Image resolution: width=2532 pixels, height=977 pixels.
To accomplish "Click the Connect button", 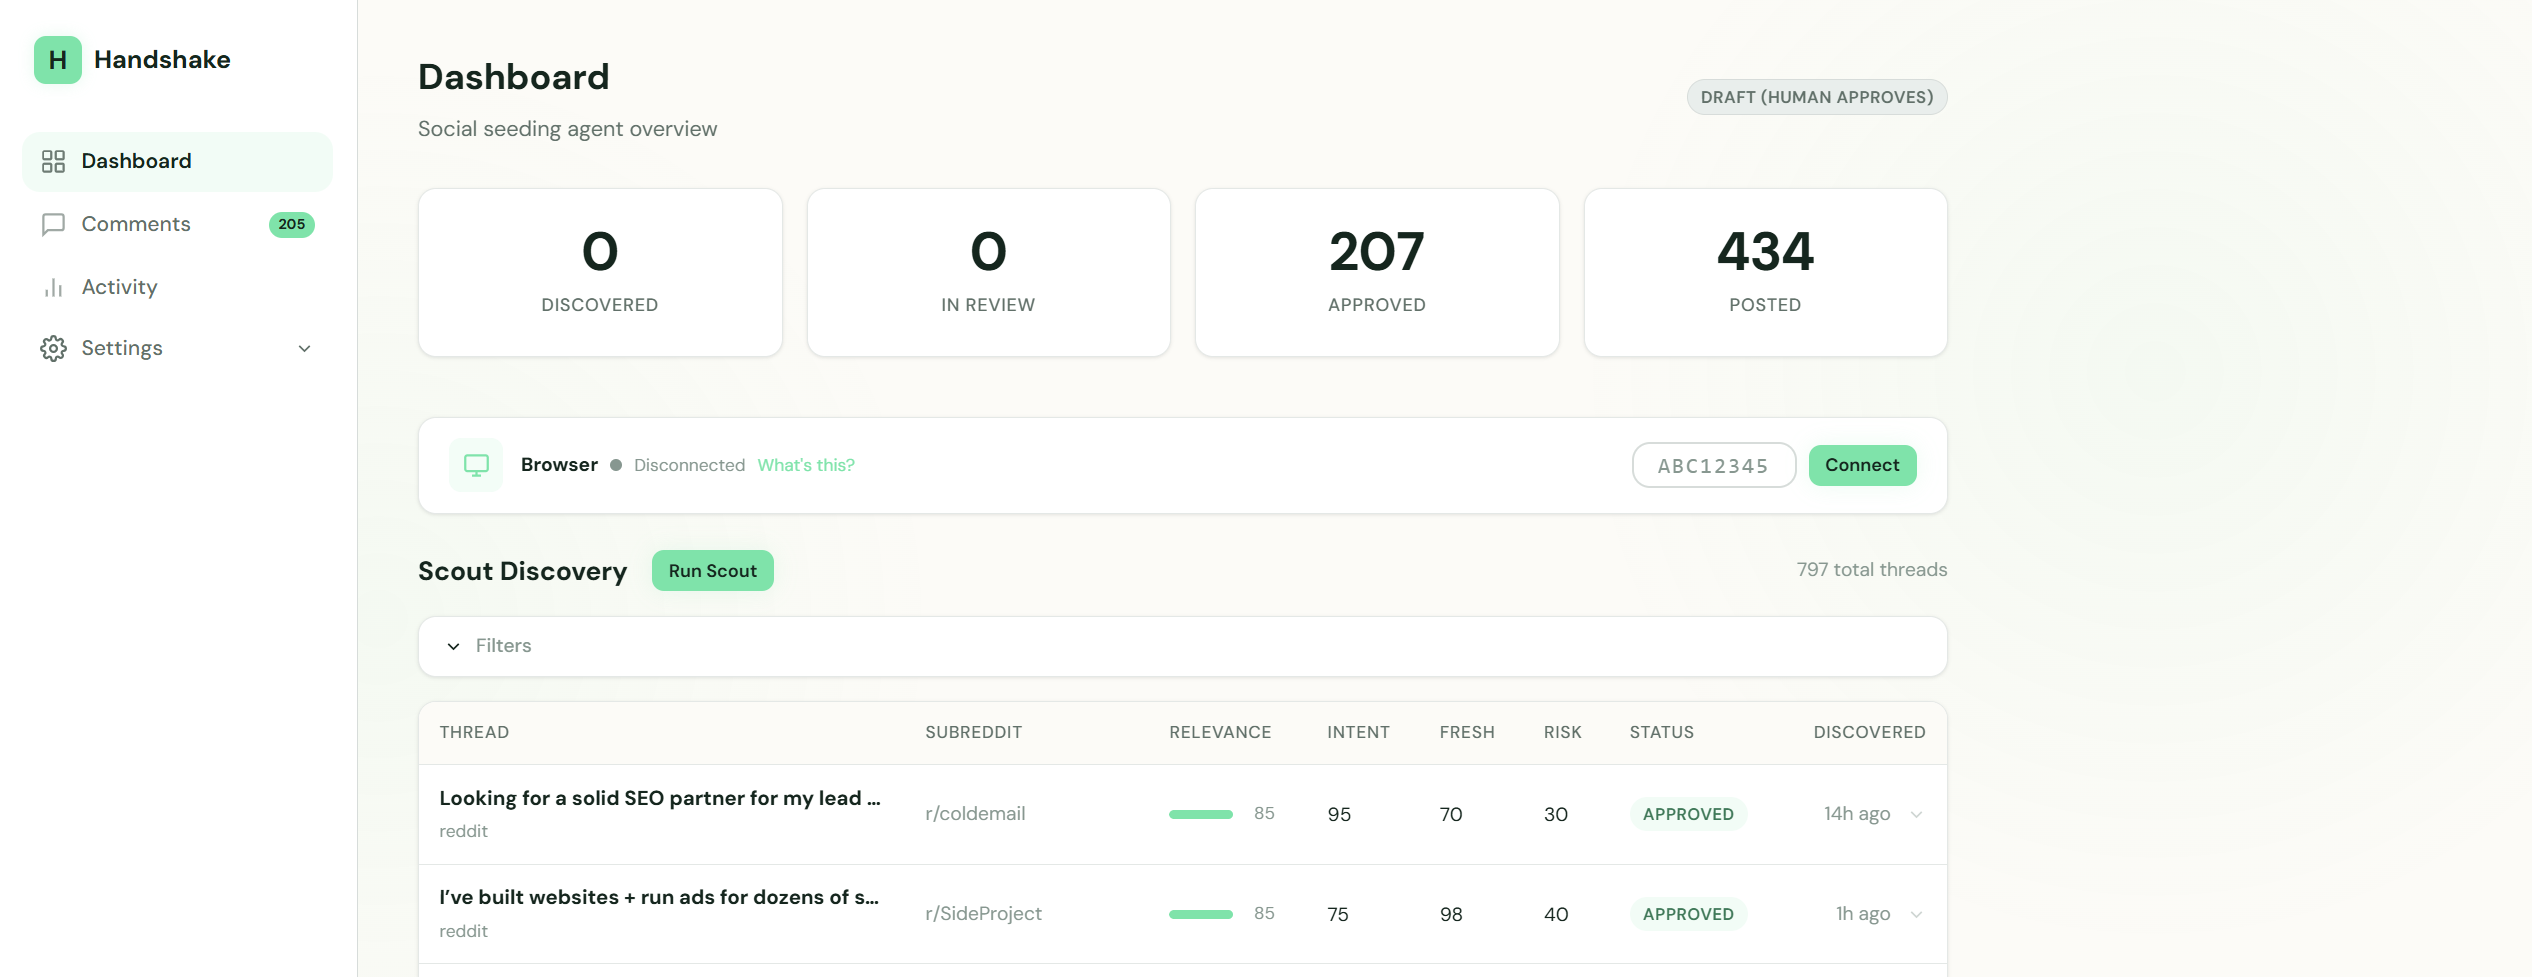I will click(1861, 464).
